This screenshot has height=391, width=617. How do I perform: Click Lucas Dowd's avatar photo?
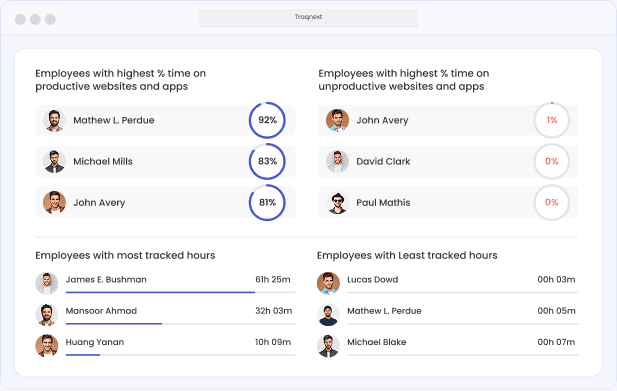click(329, 283)
